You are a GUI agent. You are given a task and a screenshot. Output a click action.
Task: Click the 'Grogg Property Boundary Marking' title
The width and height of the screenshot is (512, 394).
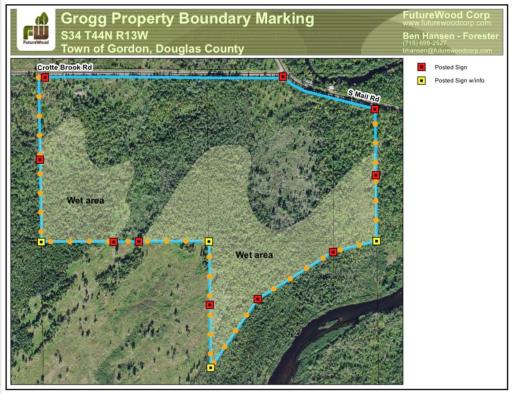[x=187, y=19]
